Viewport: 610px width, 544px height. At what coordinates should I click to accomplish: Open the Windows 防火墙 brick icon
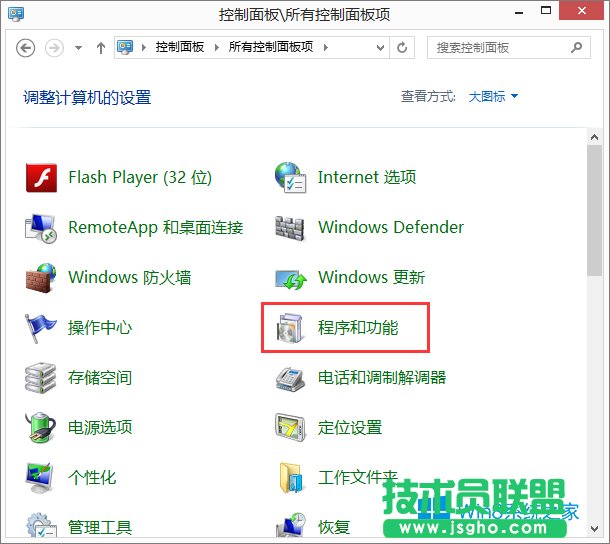pyautogui.click(x=41, y=278)
